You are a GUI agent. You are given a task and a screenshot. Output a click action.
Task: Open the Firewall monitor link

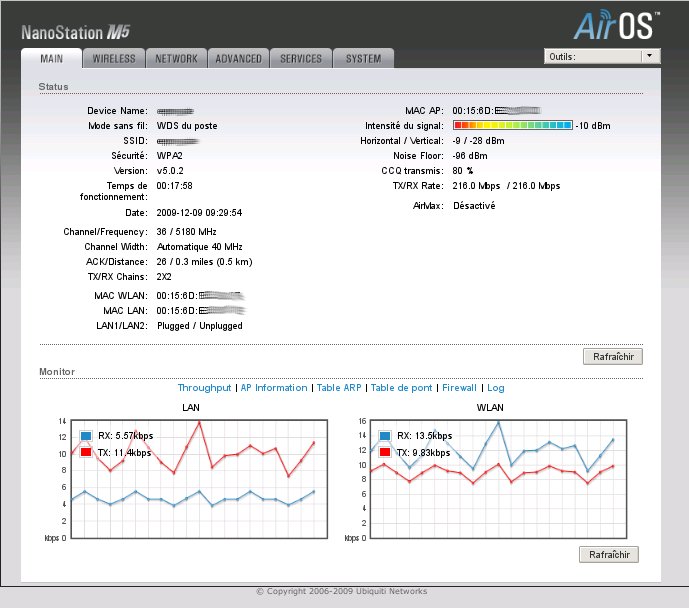pos(459,388)
